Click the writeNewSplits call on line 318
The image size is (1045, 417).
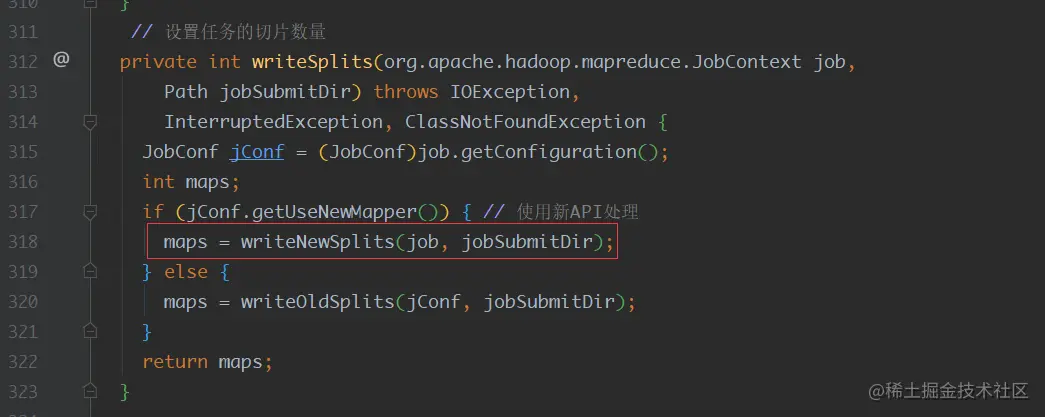(x=318, y=242)
